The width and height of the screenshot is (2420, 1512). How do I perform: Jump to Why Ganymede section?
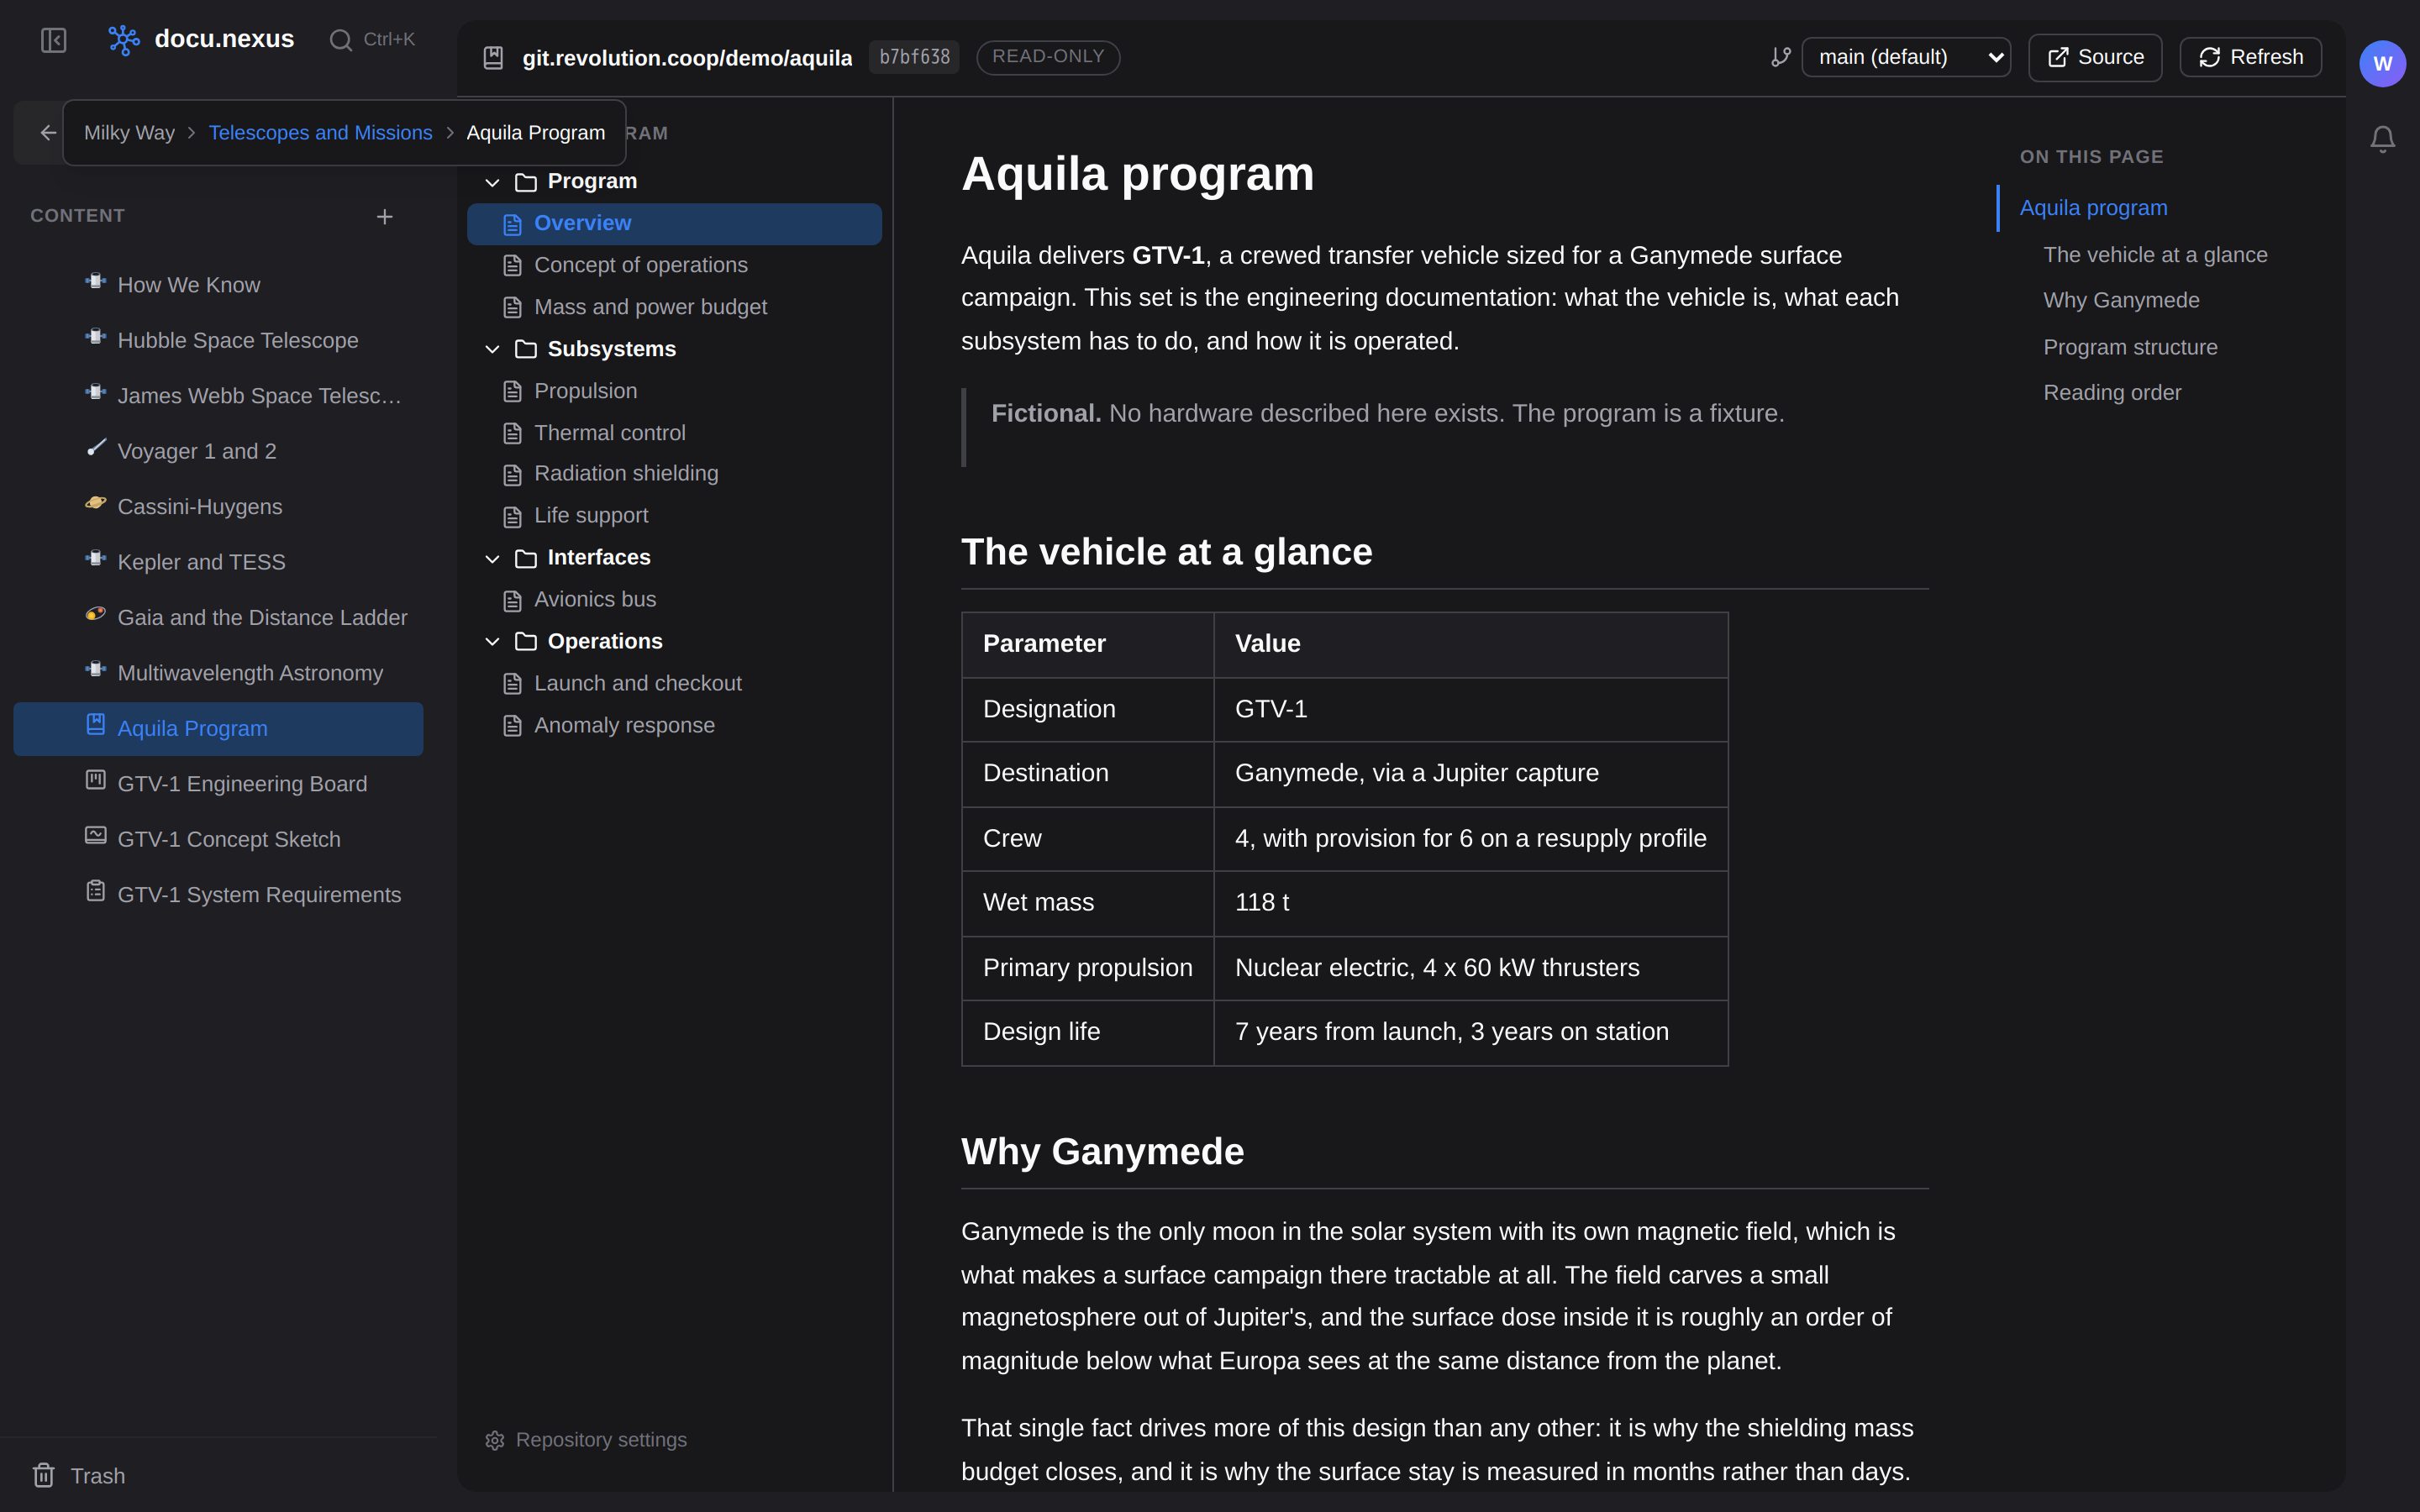click(x=2121, y=301)
